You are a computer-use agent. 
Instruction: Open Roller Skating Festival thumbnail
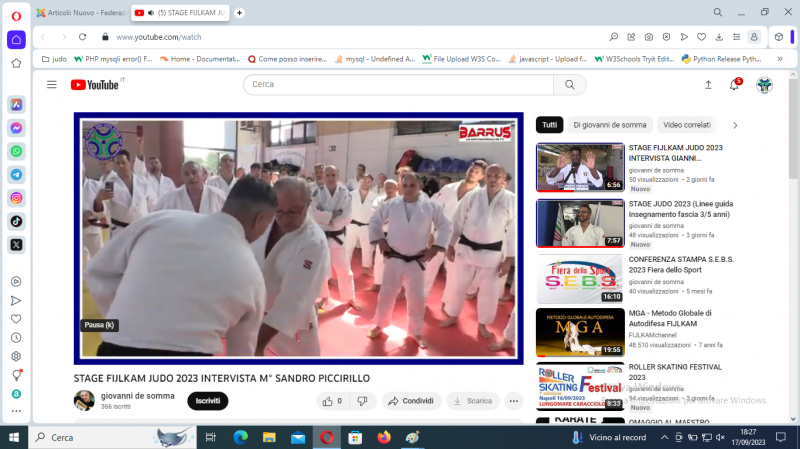click(x=580, y=386)
